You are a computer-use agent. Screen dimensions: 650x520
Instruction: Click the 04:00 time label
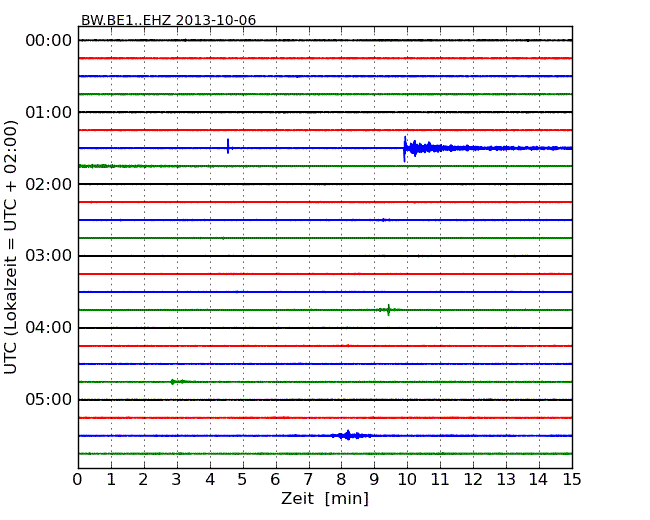[49, 328]
